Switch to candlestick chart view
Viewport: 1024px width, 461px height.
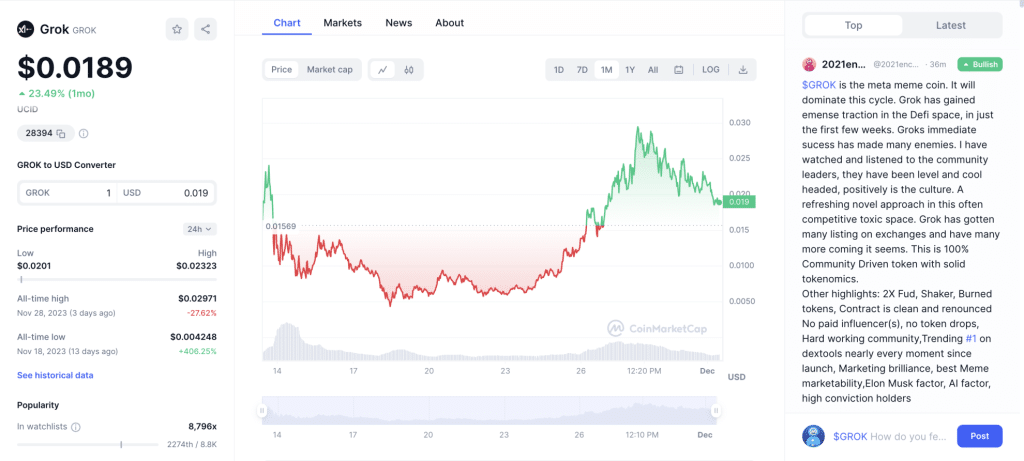coord(409,70)
